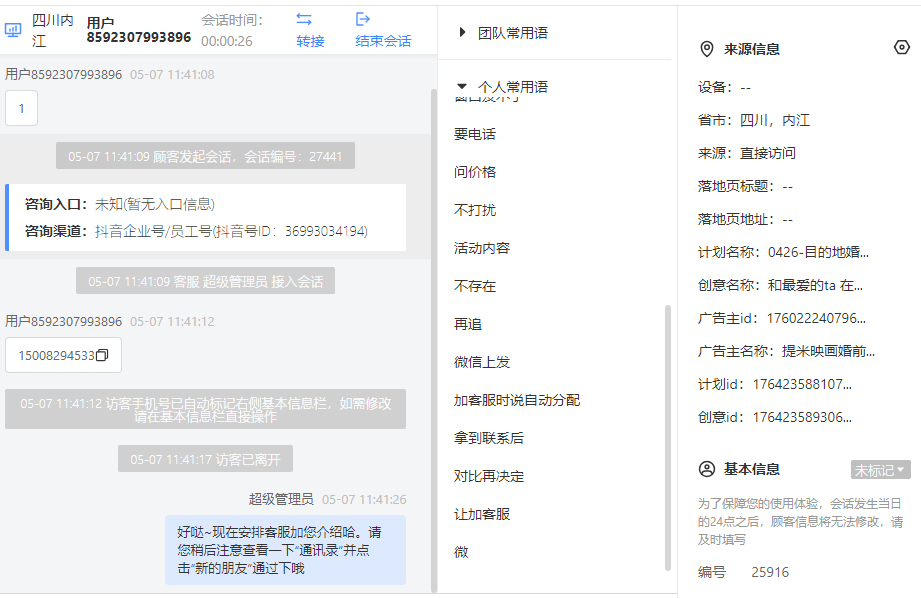The width and height of the screenshot is (921, 598).
Task: Click the 咨询渠道 抖音企业号 info line
Action: (196, 231)
